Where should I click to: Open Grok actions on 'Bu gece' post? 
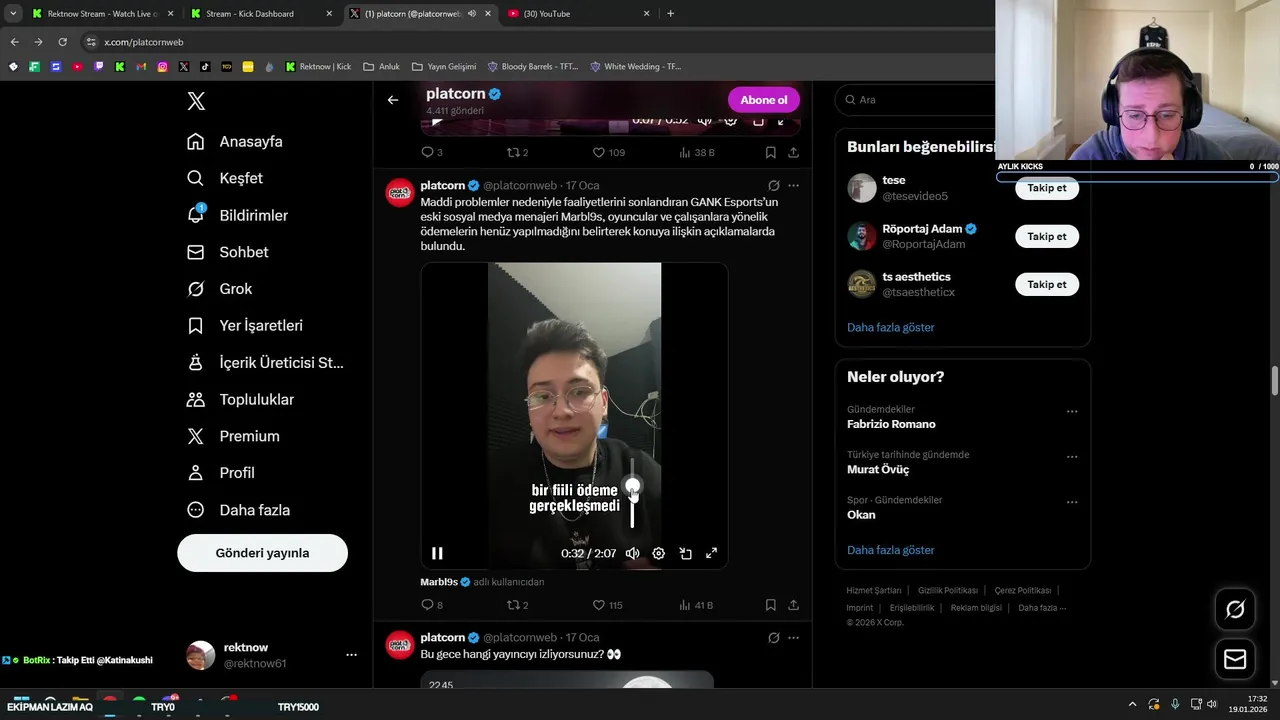[773, 638]
